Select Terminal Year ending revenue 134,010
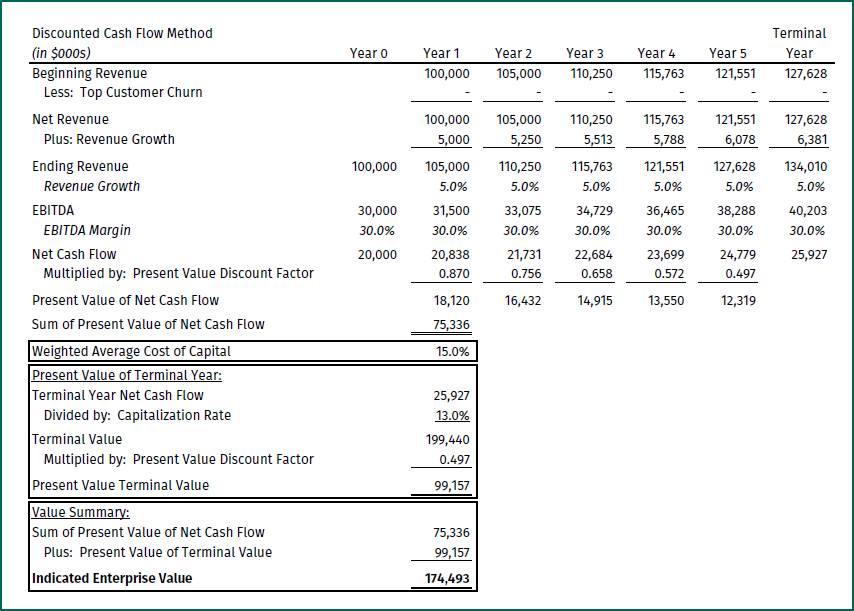Screen dimensions: 854x611 pyautogui.click(x=806, y=167)
